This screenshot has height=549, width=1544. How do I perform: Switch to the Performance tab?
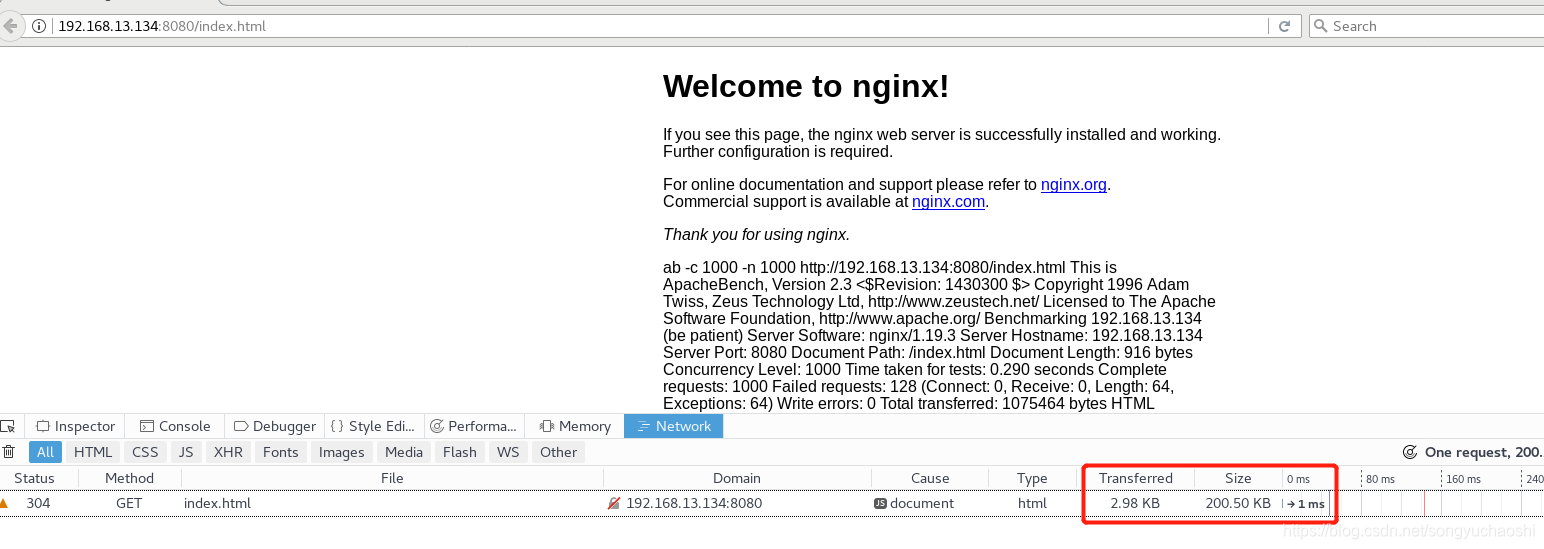pos(473,426)
